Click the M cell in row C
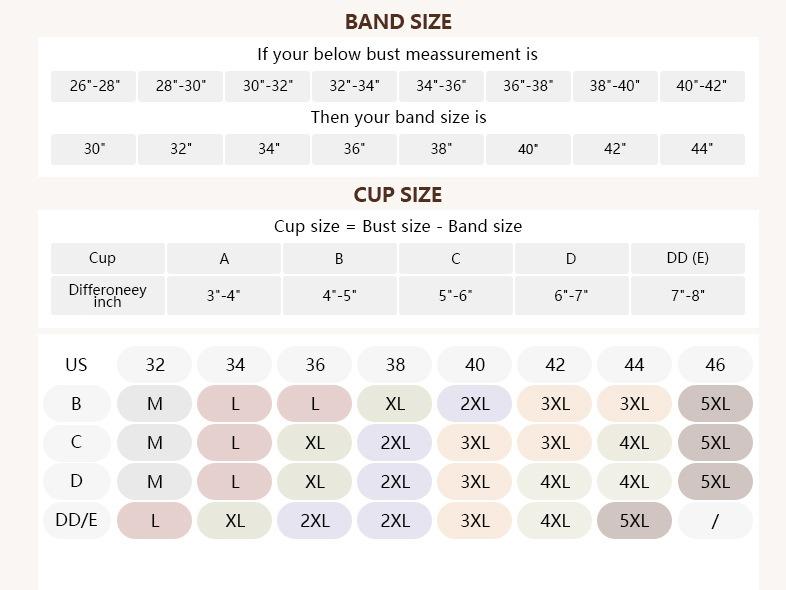786x590 pixels. pos(155,443)
